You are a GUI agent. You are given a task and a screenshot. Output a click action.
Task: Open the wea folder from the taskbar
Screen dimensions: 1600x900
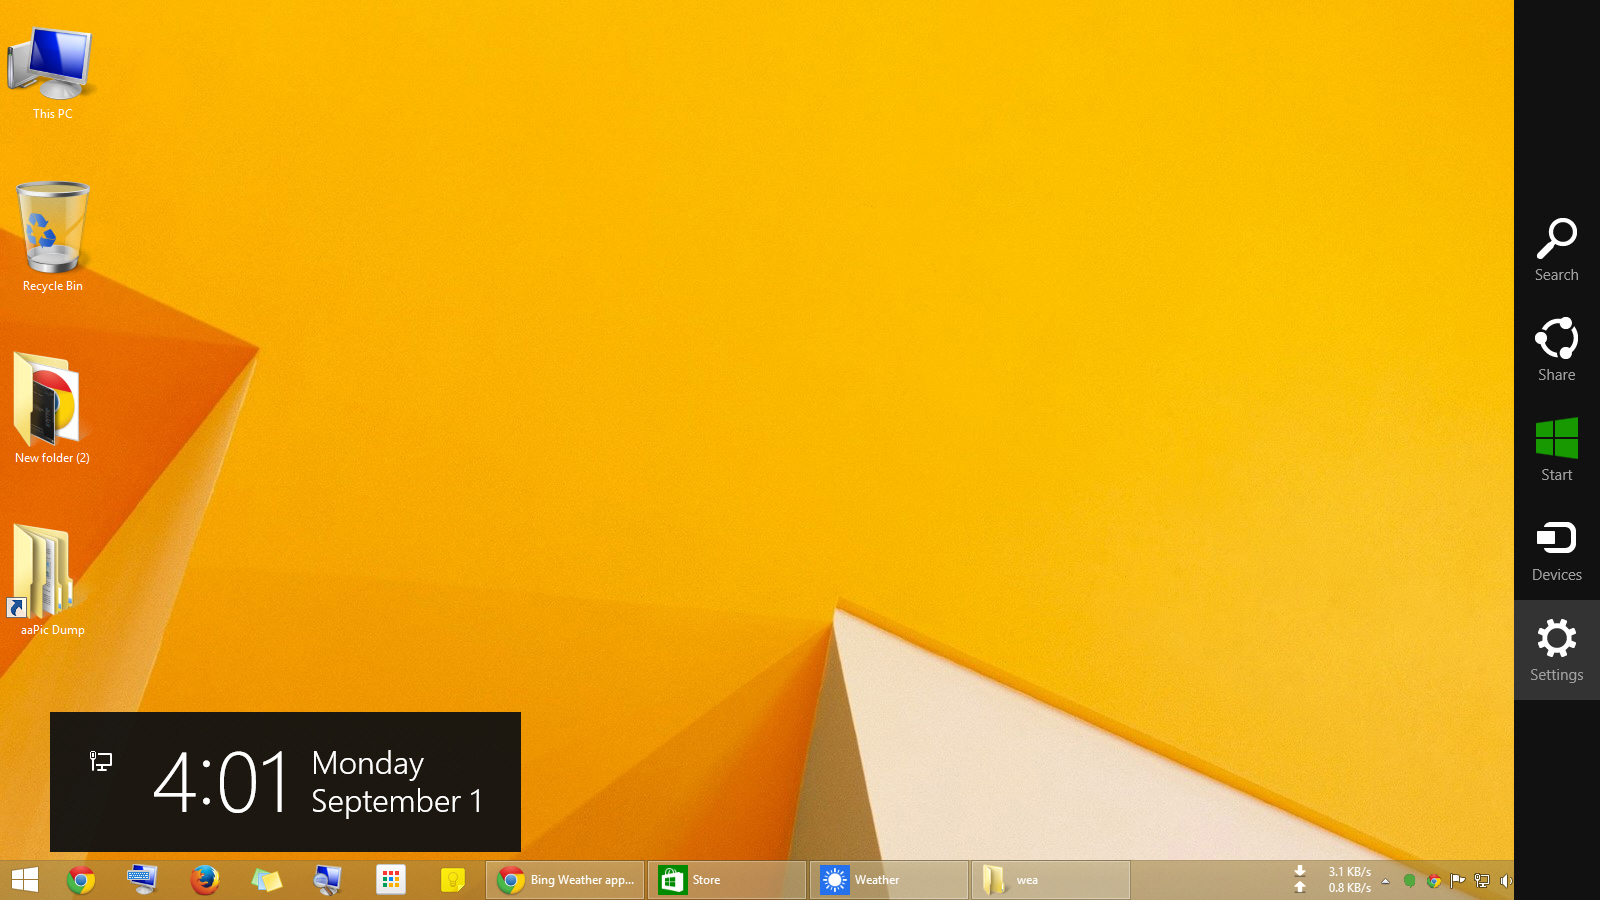click(x=1050, y=880)
